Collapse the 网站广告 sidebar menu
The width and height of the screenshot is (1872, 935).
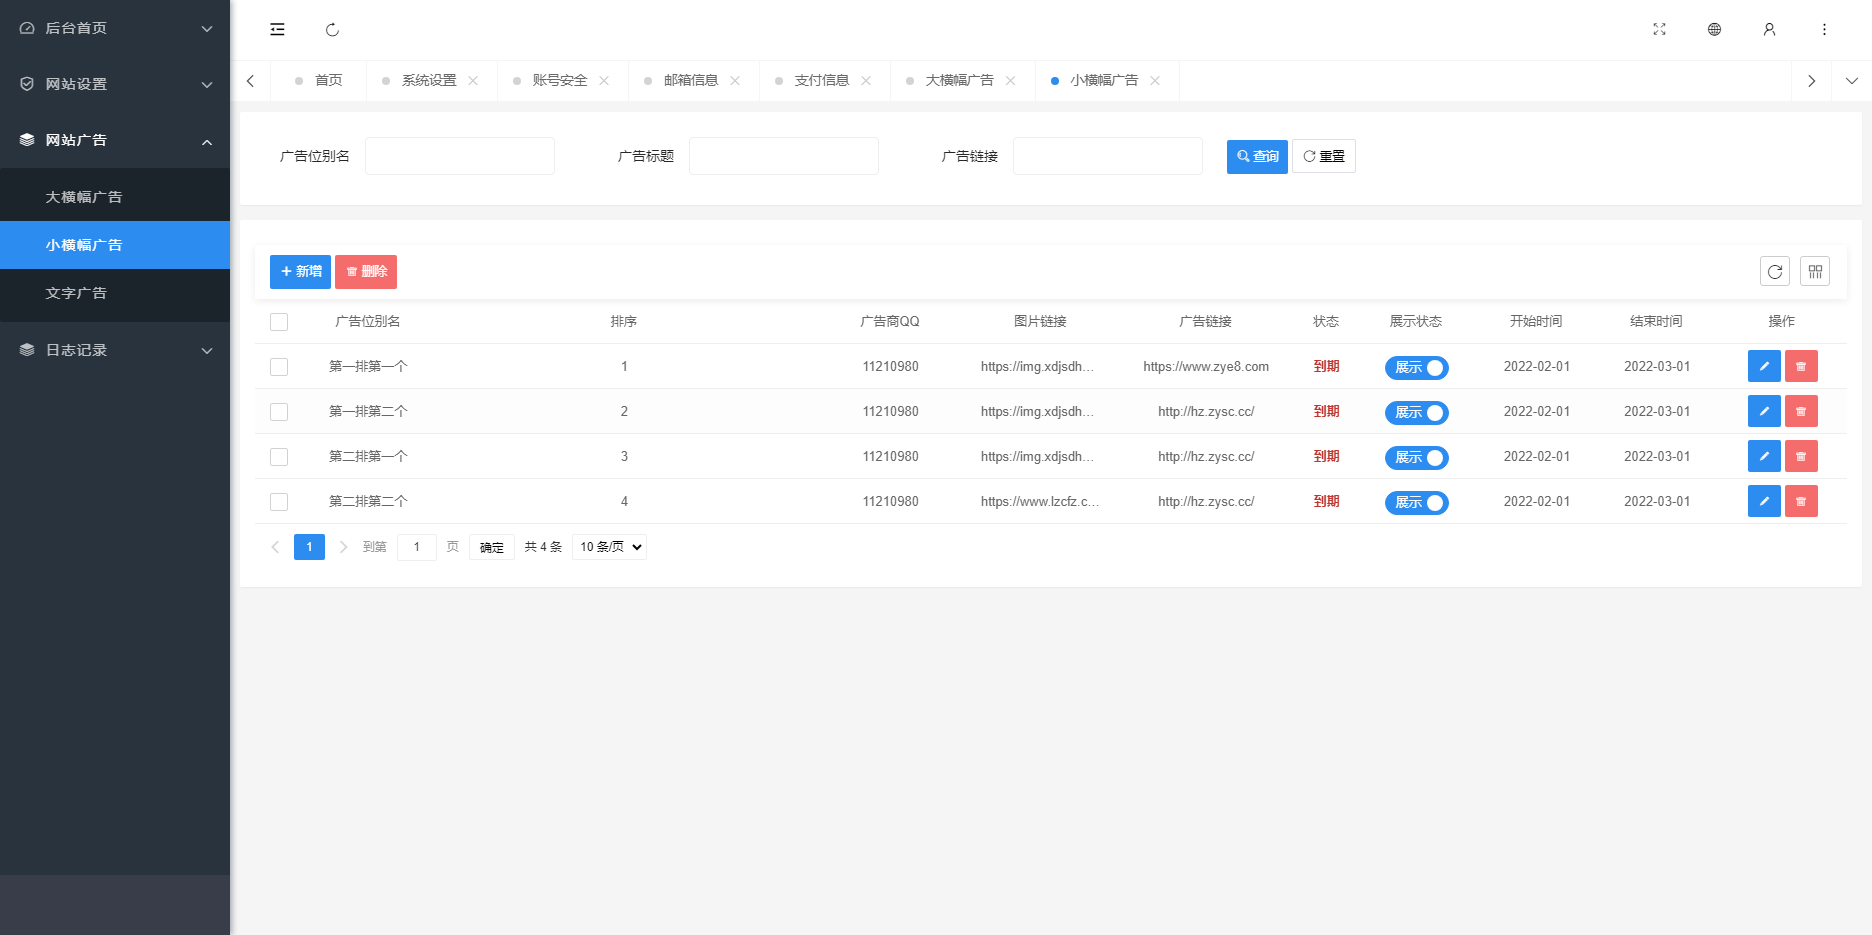[115, 140]
